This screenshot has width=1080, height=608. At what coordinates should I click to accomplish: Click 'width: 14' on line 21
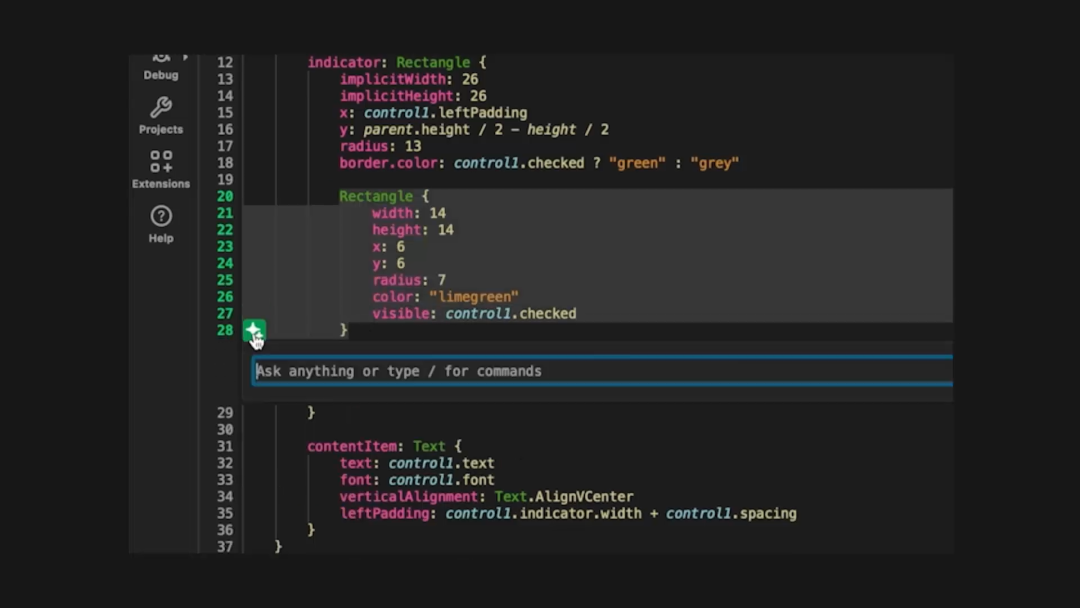[409, 213]
